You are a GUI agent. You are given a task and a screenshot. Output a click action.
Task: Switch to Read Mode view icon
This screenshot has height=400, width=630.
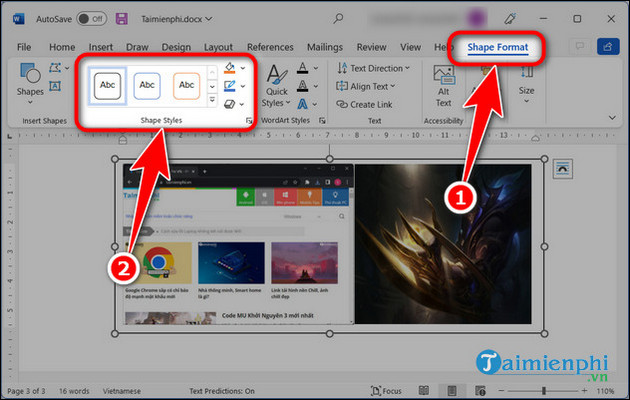(423, 390)
